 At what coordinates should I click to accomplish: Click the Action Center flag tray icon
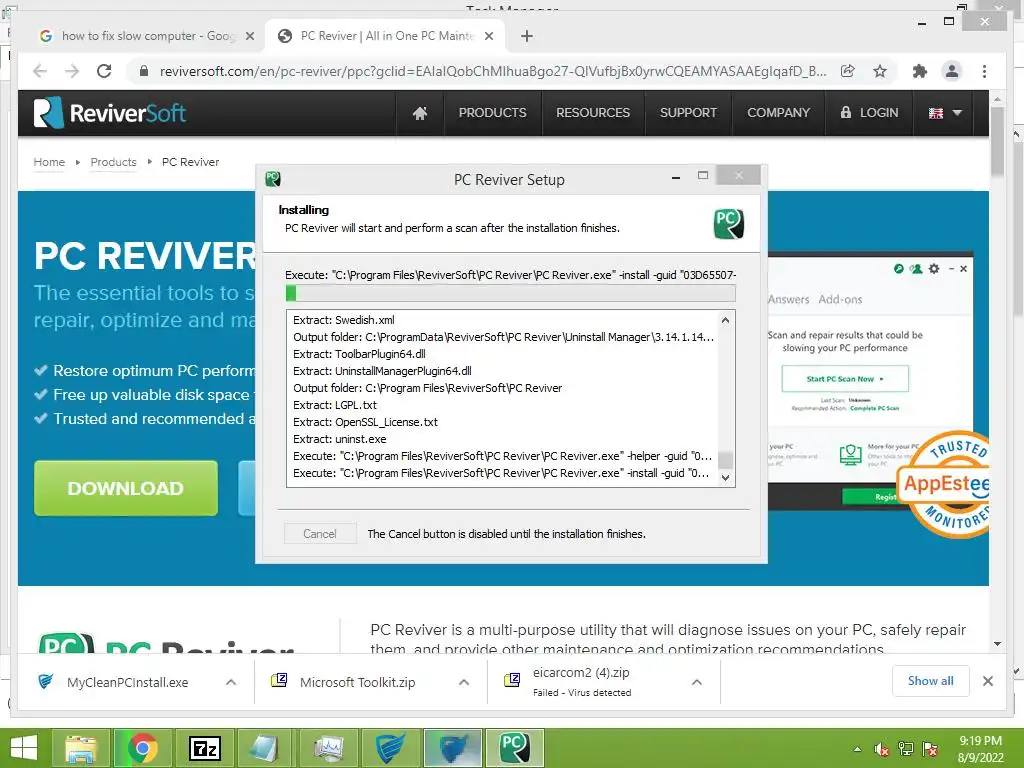click(x=930, y=749)
